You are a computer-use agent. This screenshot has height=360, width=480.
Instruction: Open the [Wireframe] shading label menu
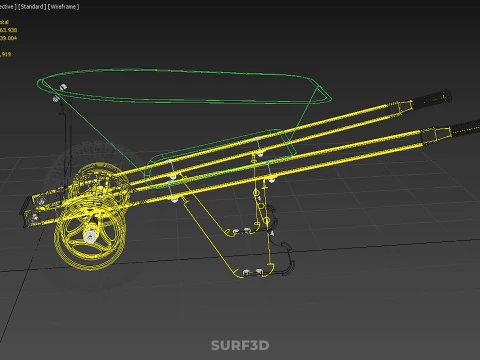(x=64, y=7)
